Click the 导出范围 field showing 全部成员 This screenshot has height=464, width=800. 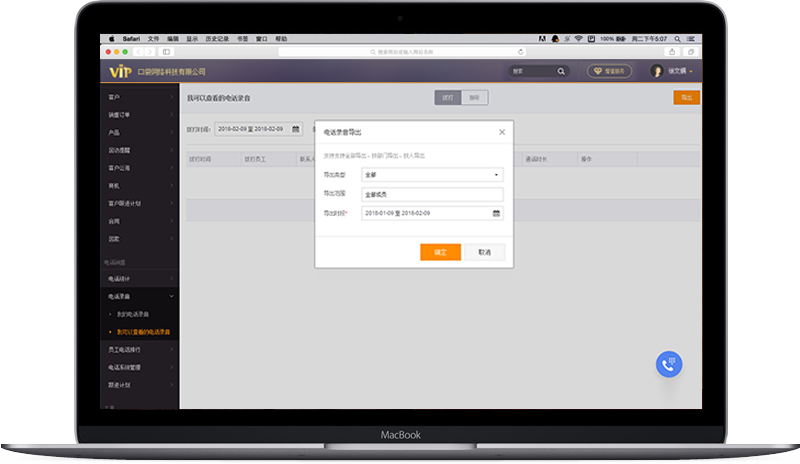point(432,194)
